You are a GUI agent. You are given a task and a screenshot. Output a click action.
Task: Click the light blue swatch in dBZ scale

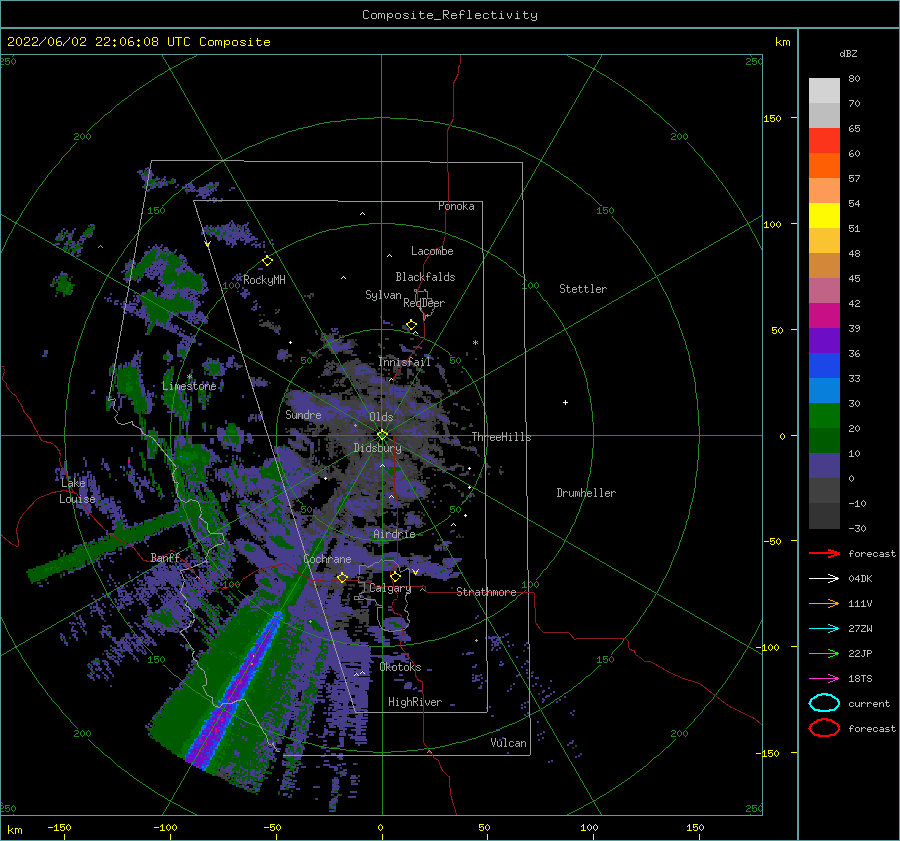pos(824,390)
